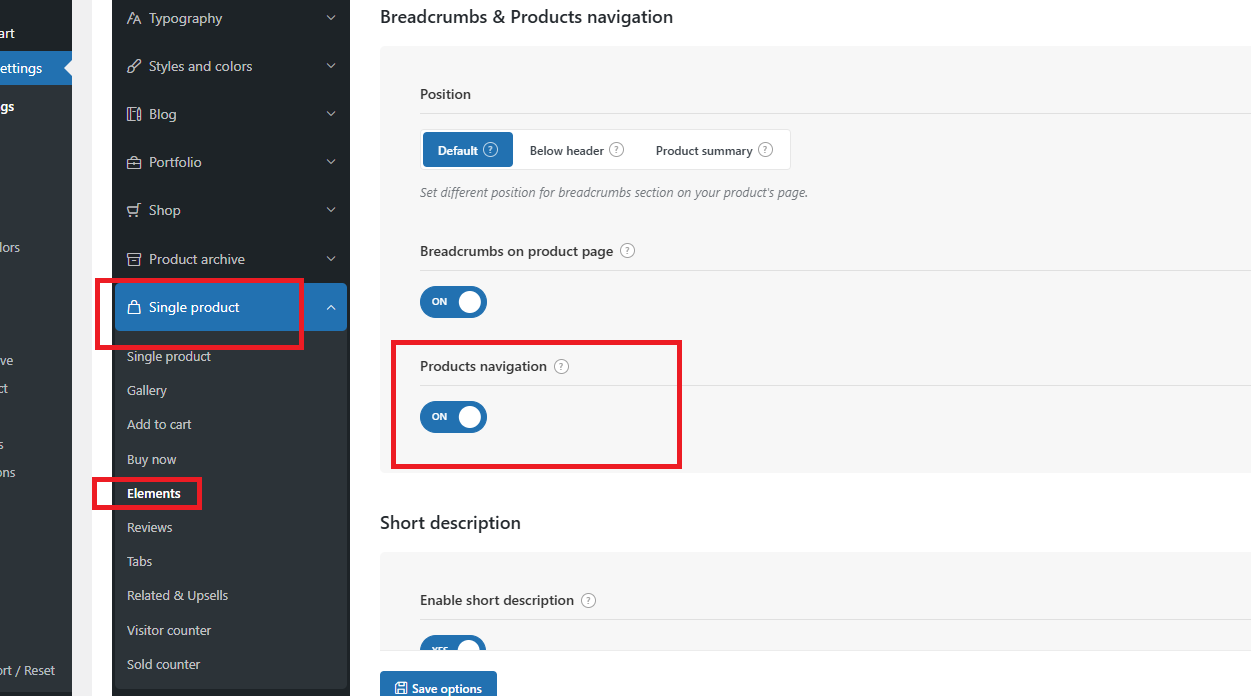Click the Short description heading
This screenshot has width=1251, height=696.
450,523
